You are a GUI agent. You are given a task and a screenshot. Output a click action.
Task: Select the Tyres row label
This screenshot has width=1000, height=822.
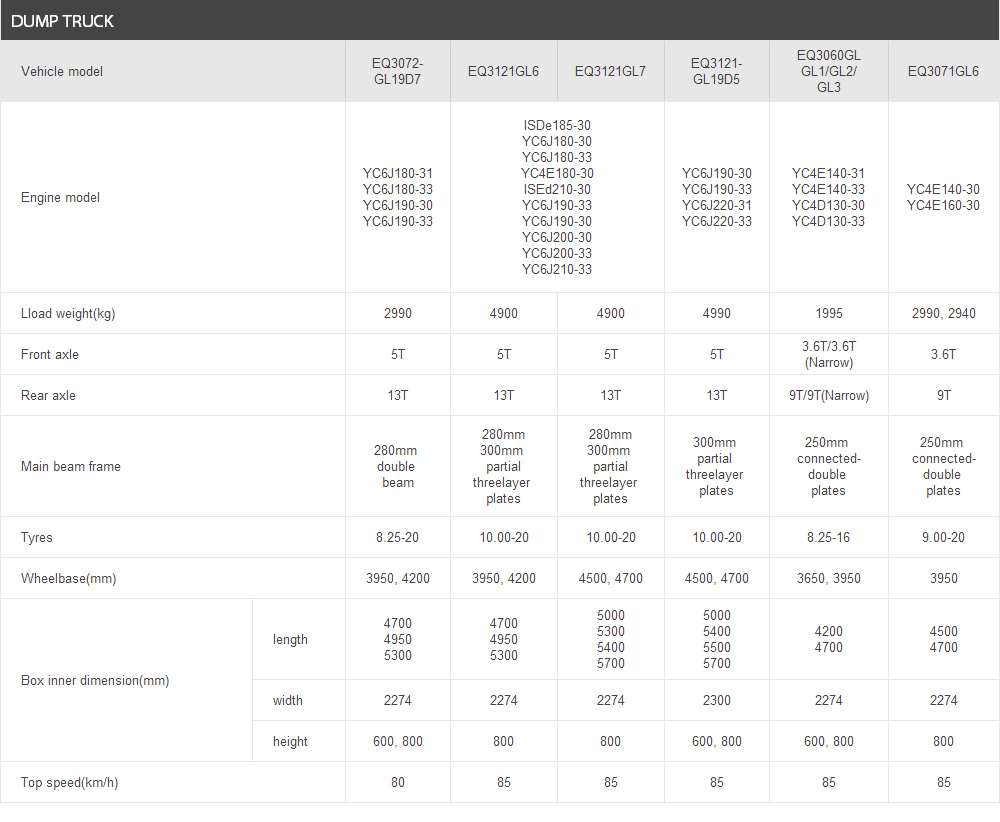click(x=36, y=538)
